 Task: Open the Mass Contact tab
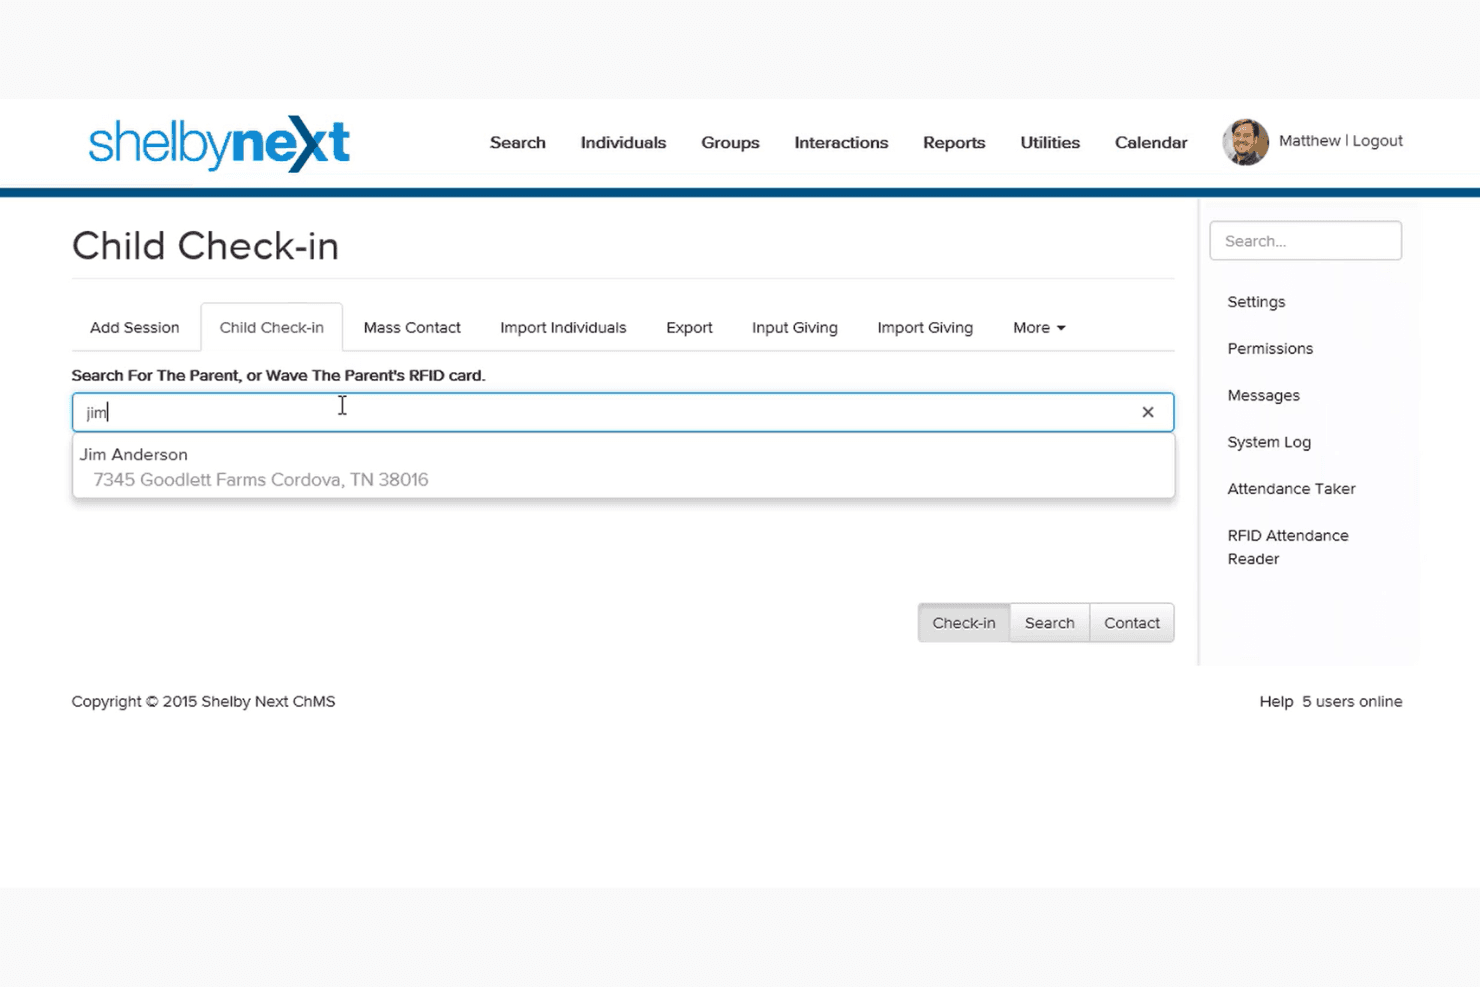click(x=412, y=328)
